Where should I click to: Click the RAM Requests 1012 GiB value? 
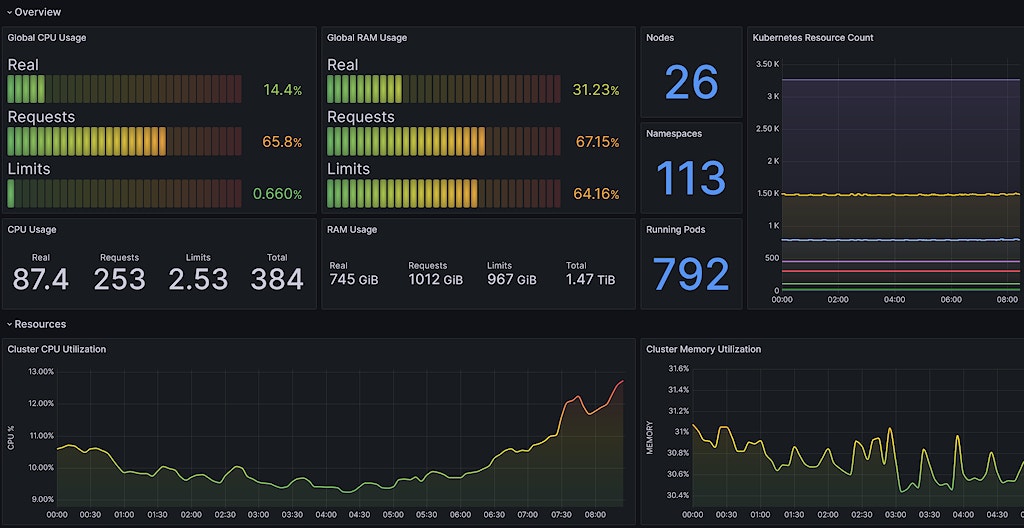pyautogui.click(x=435, y=280)
